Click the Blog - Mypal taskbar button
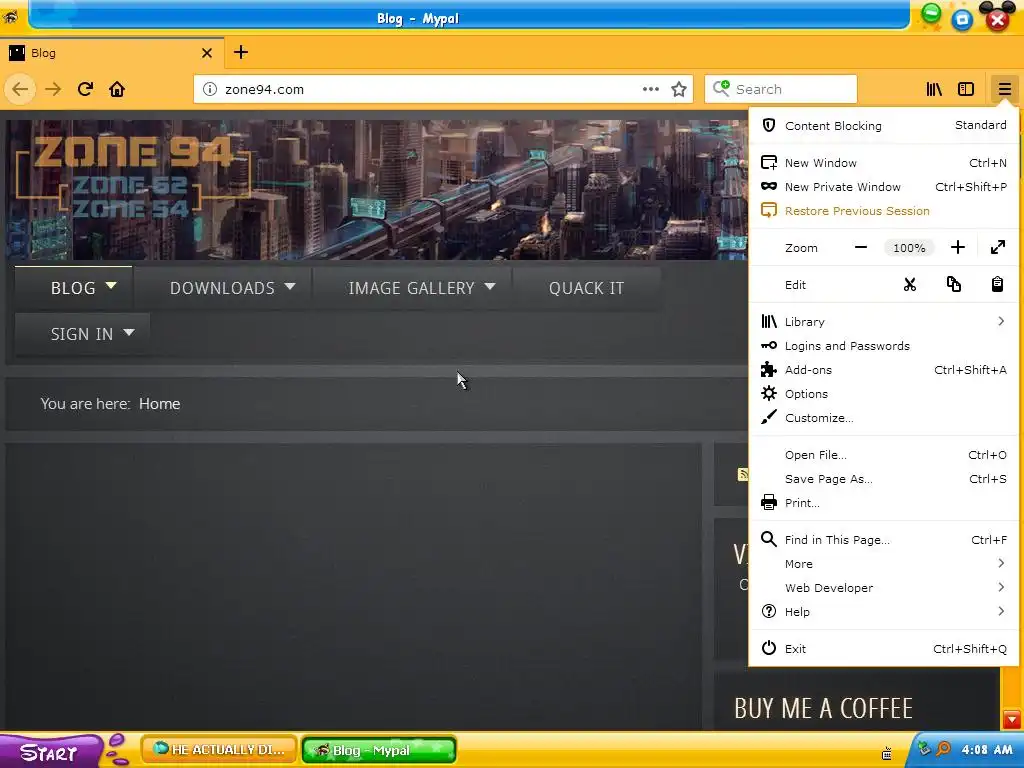 pyautogui.click(x=379, y=750)
